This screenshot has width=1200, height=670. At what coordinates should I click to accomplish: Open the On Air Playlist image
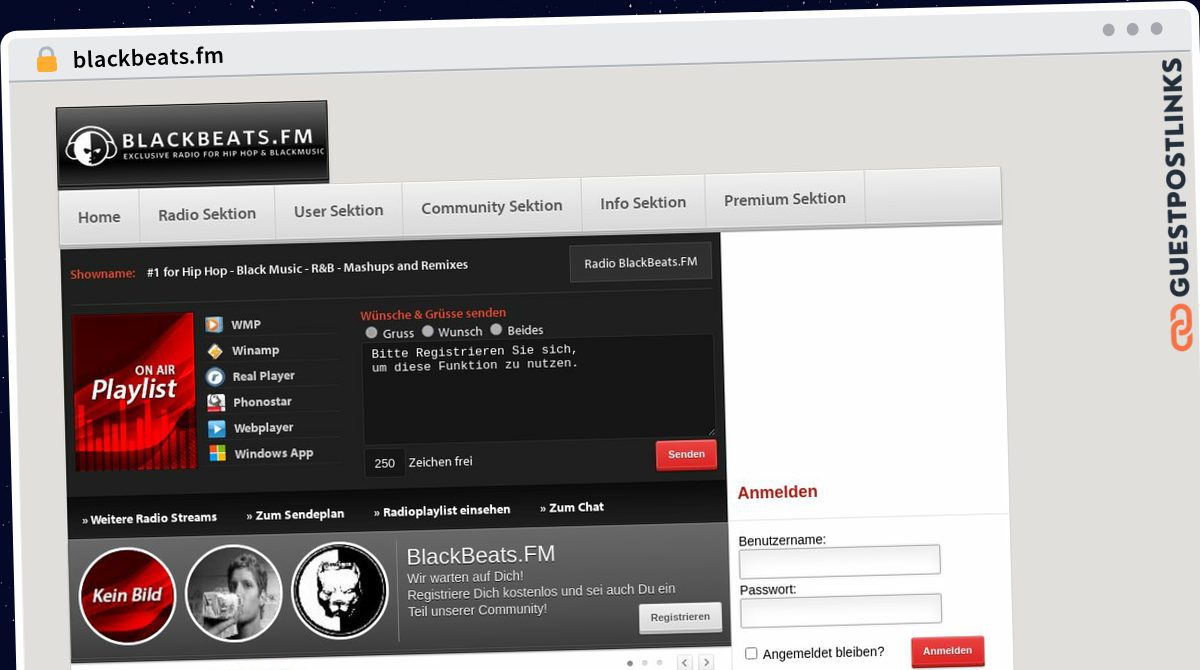coord(134,391)
